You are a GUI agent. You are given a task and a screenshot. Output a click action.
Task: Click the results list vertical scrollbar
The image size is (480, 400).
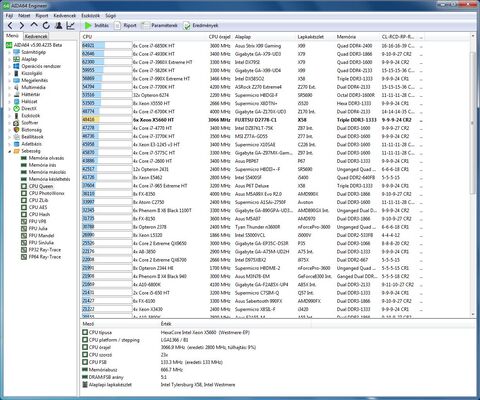click(x=473, y=122)
